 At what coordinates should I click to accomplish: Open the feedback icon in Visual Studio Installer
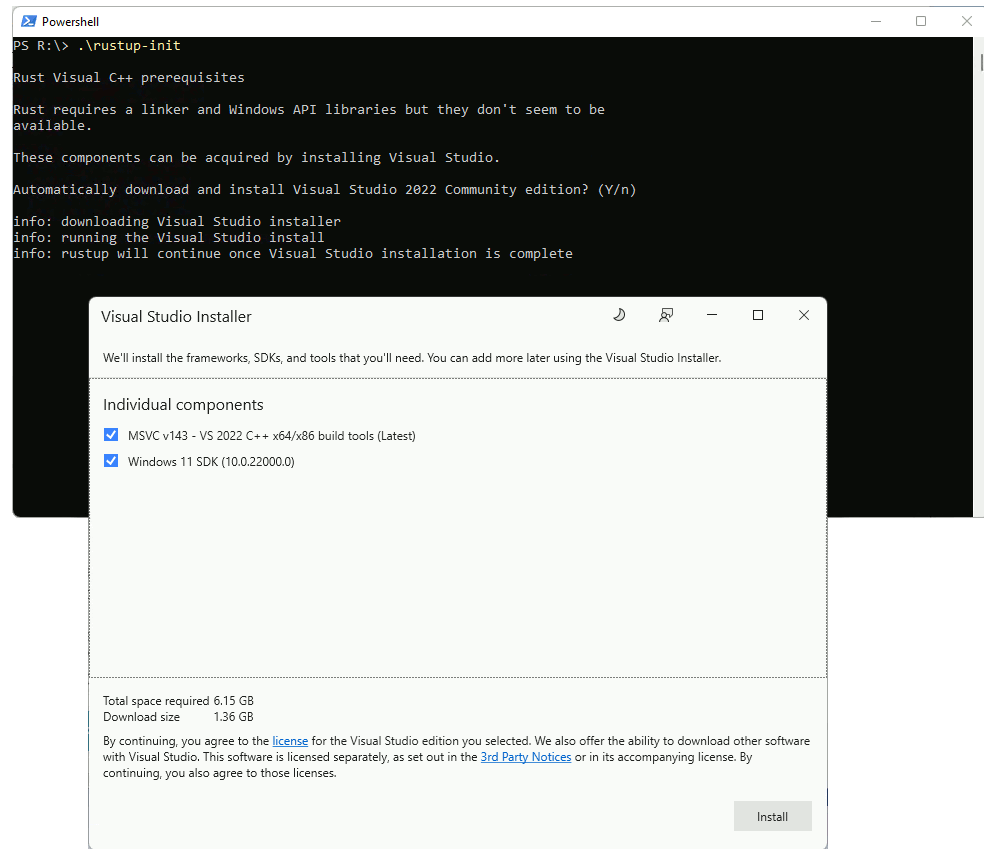pyautogui.click(x=666, y=315)
